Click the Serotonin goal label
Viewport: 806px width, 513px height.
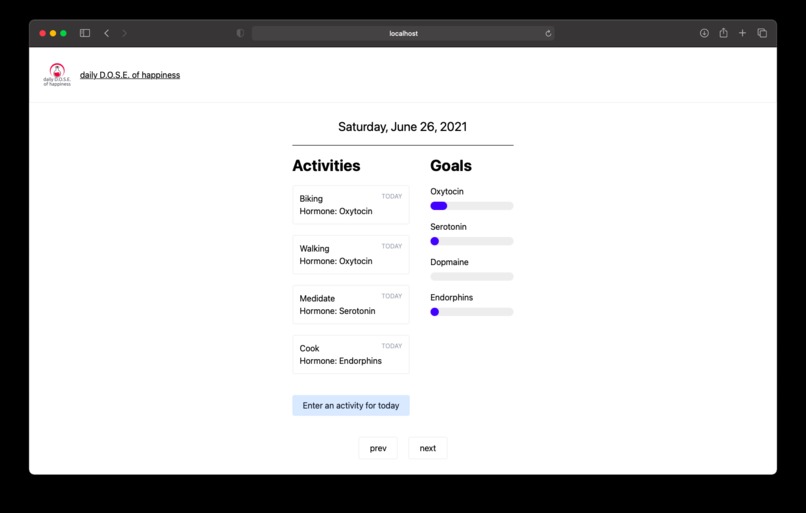(x=448, y=227)
